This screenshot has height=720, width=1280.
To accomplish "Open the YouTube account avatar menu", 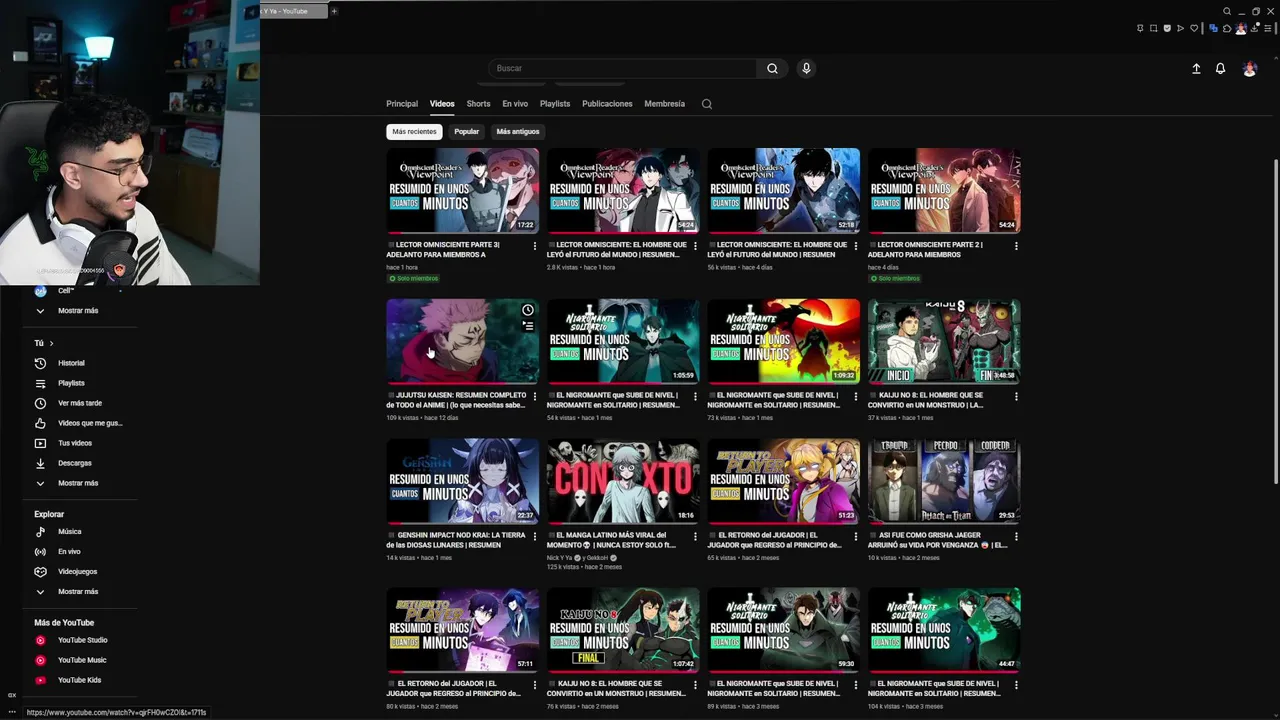I will pyautogui.click(x=1249, y=68).
